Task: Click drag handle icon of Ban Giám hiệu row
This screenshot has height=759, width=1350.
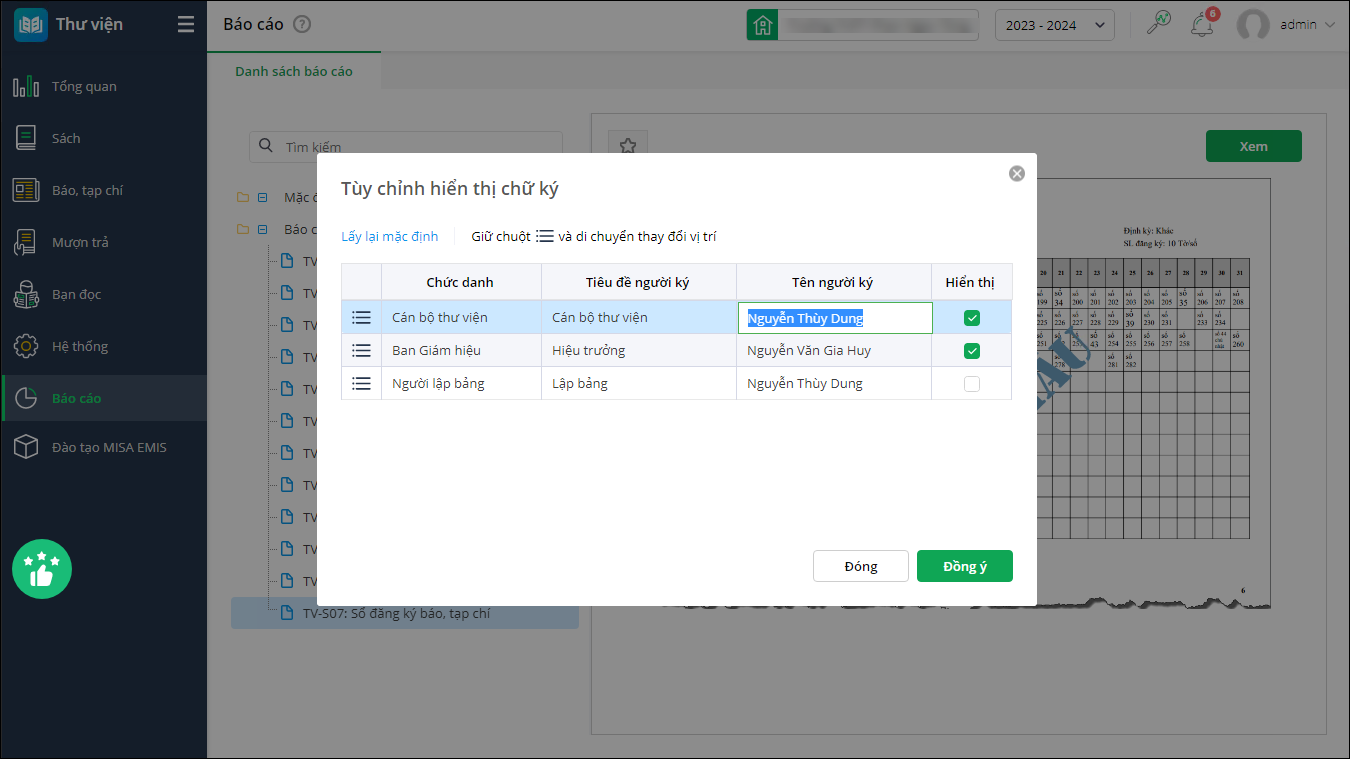Action: 361,351
